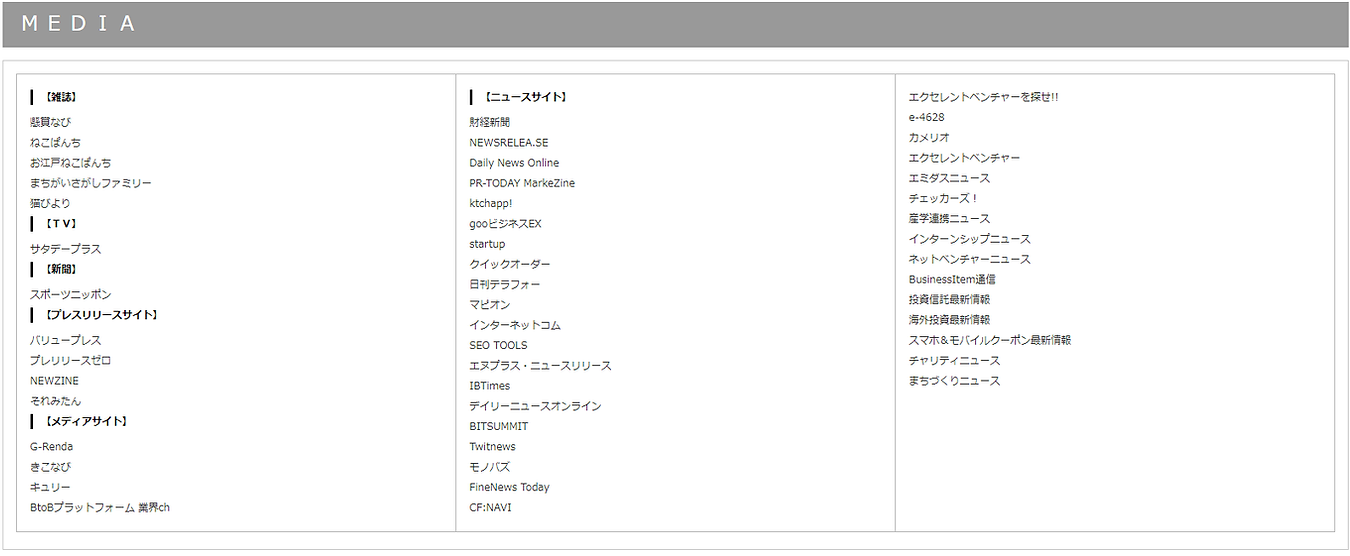Click スマホ&モバイルクーポン最新情報 entry
Screen dimensions: 1350x556
(990, 340)
